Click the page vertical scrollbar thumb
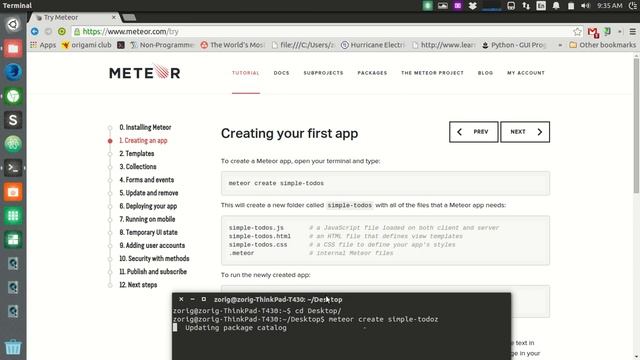 (x=636, y=126)
